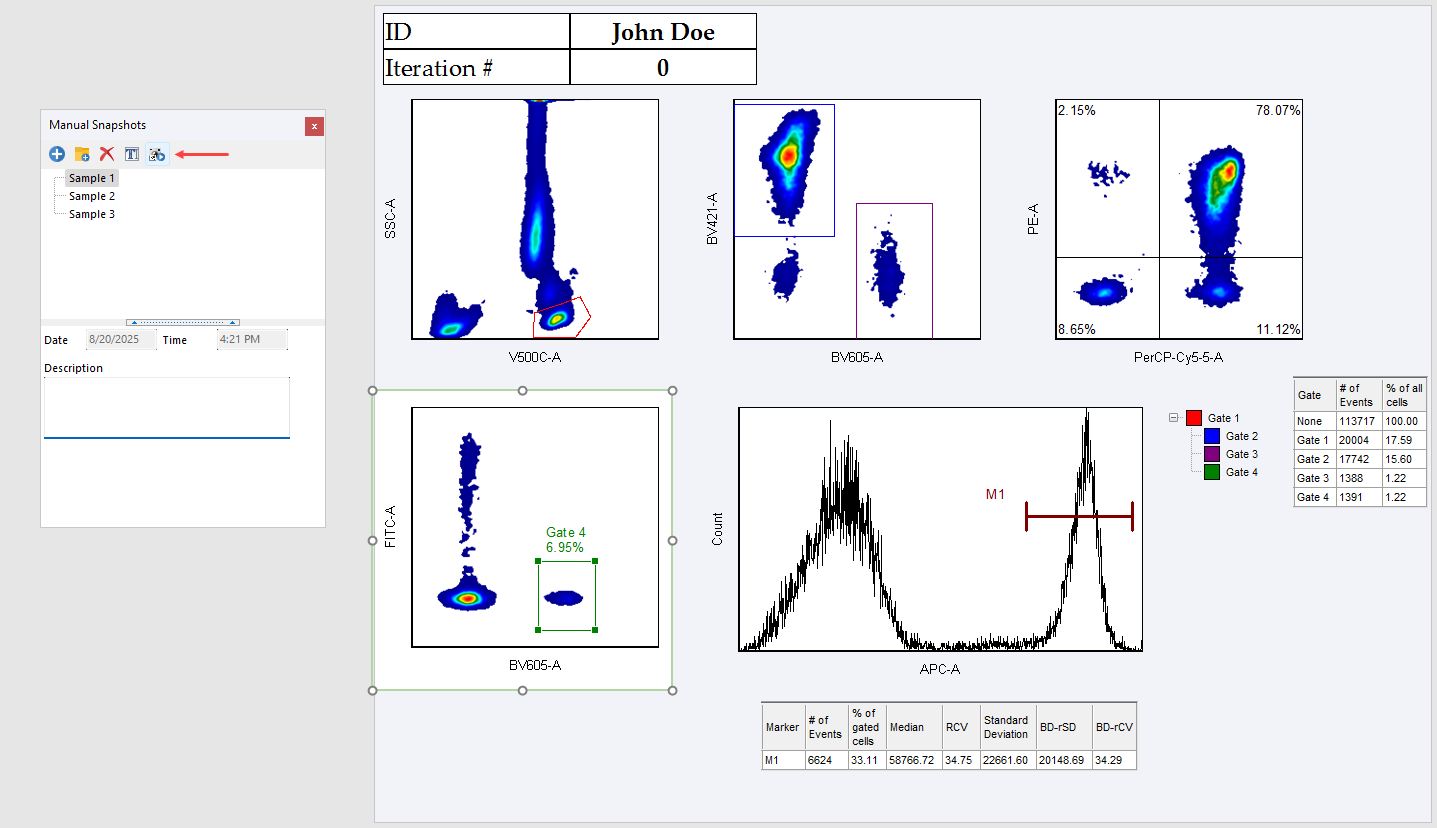Click the text box rename icon

click(x=132, y=154)
